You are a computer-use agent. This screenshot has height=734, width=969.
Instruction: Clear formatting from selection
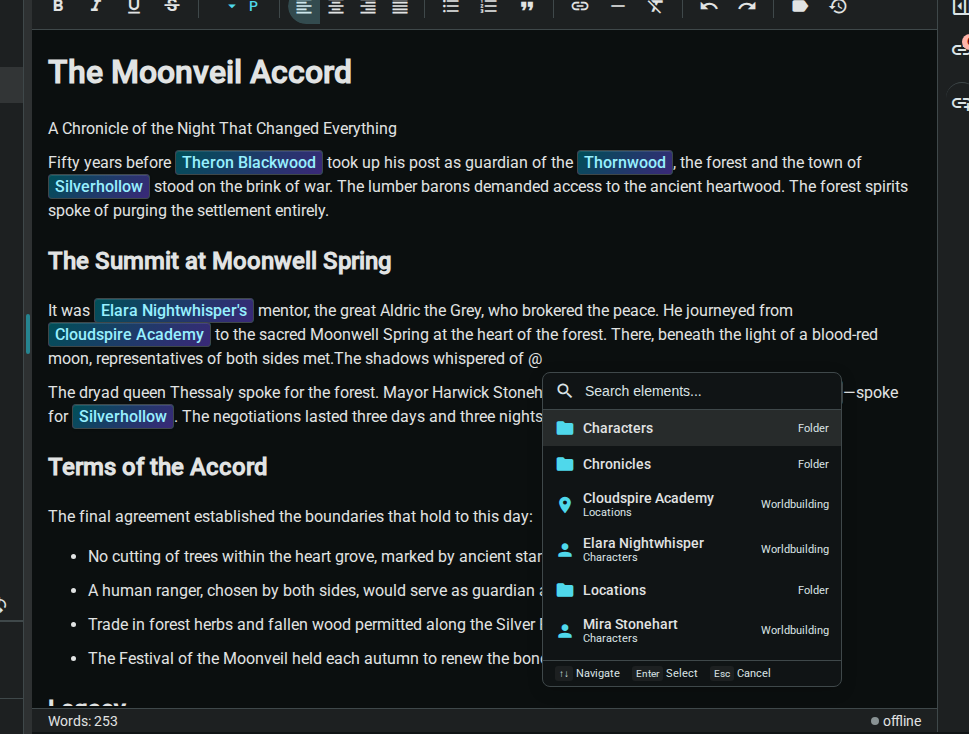coord(655,7)
